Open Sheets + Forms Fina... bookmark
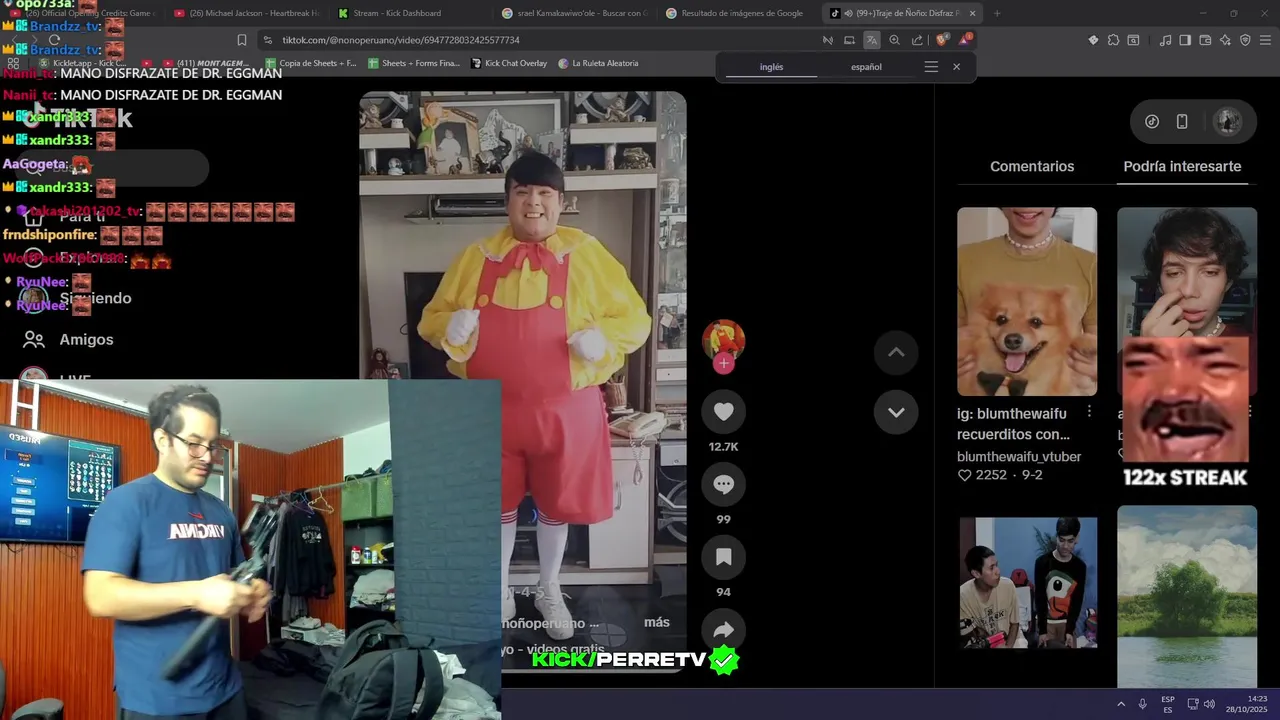The width and height of the screenshot is (1280, 720). pyautogui.click(x=414, y=63)
